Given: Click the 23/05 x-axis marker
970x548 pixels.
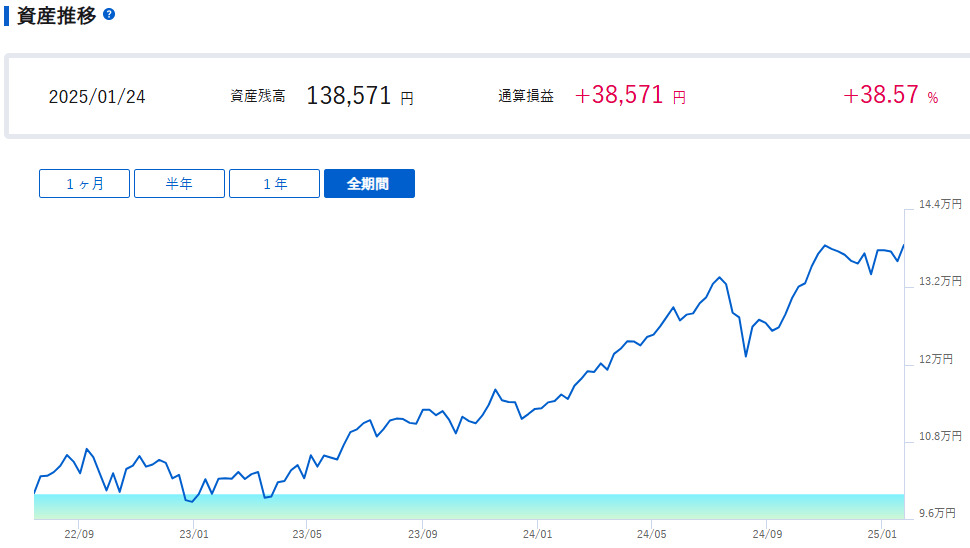Looking at the screenshot, I should point(307,534).
